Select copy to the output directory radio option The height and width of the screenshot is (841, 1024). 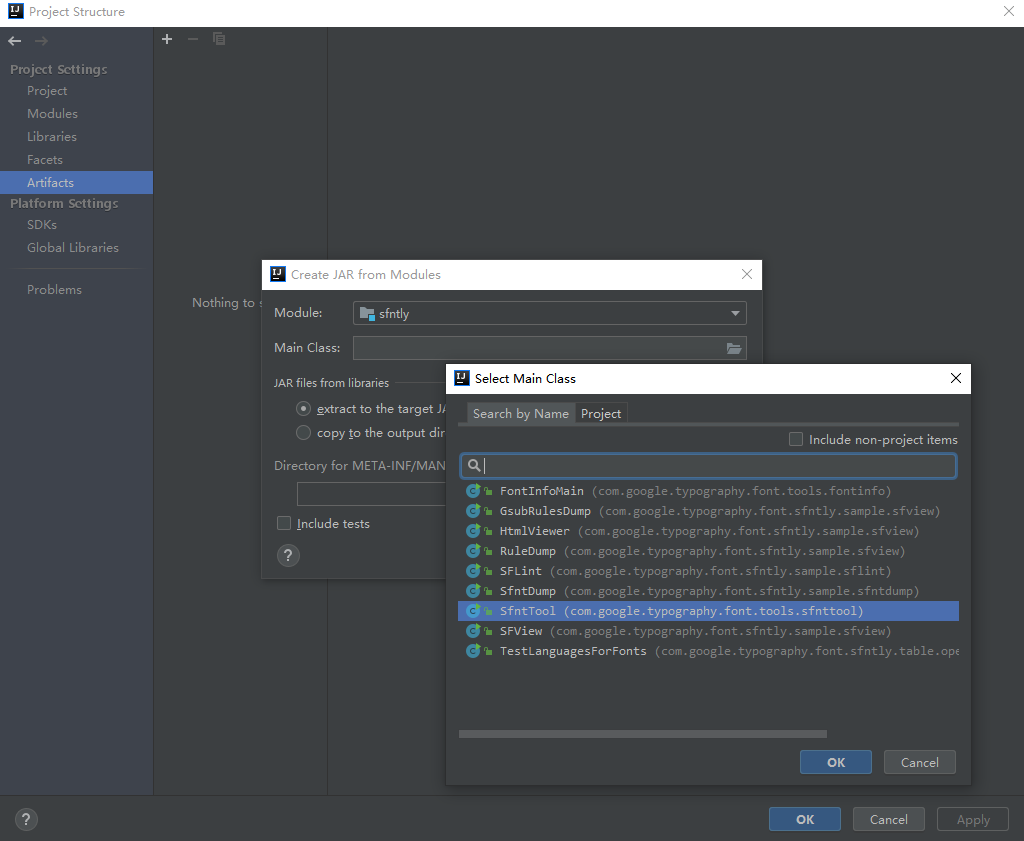[303, 433]
